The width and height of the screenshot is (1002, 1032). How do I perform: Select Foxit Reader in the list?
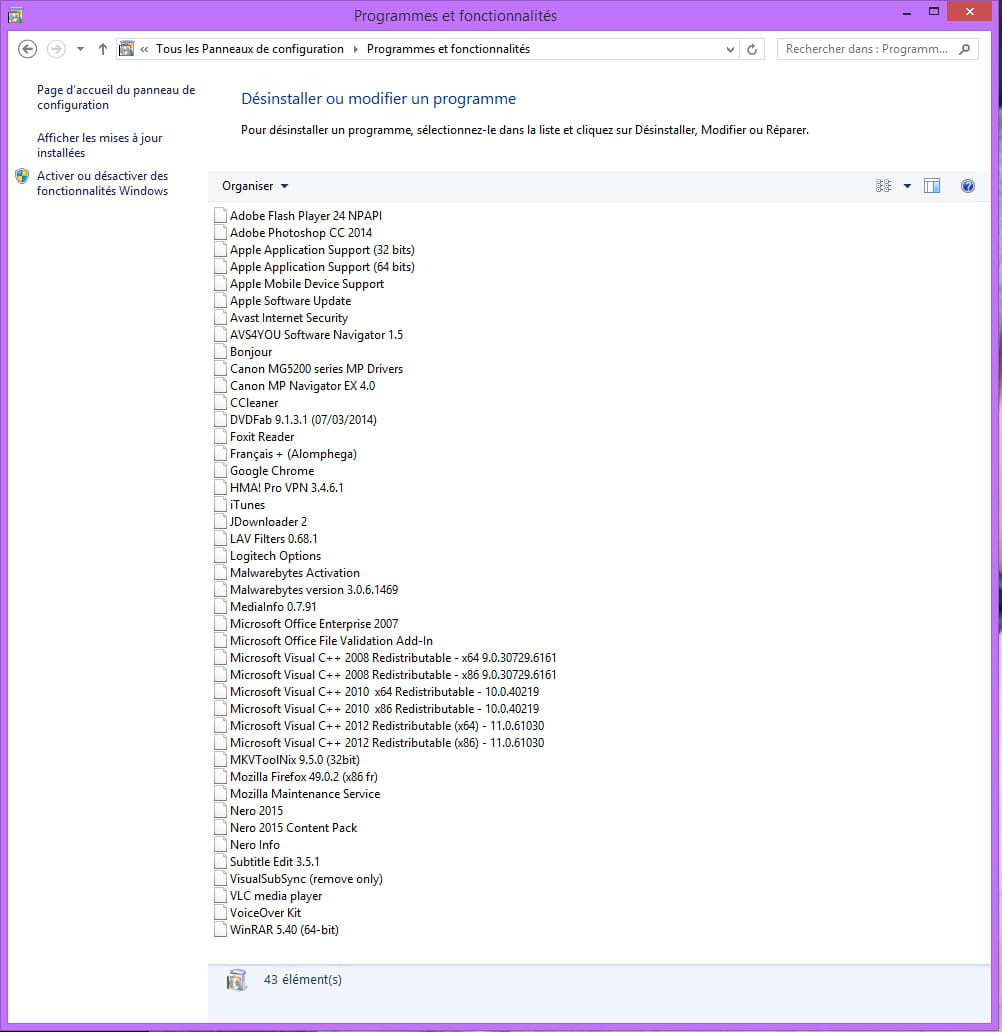262,437
